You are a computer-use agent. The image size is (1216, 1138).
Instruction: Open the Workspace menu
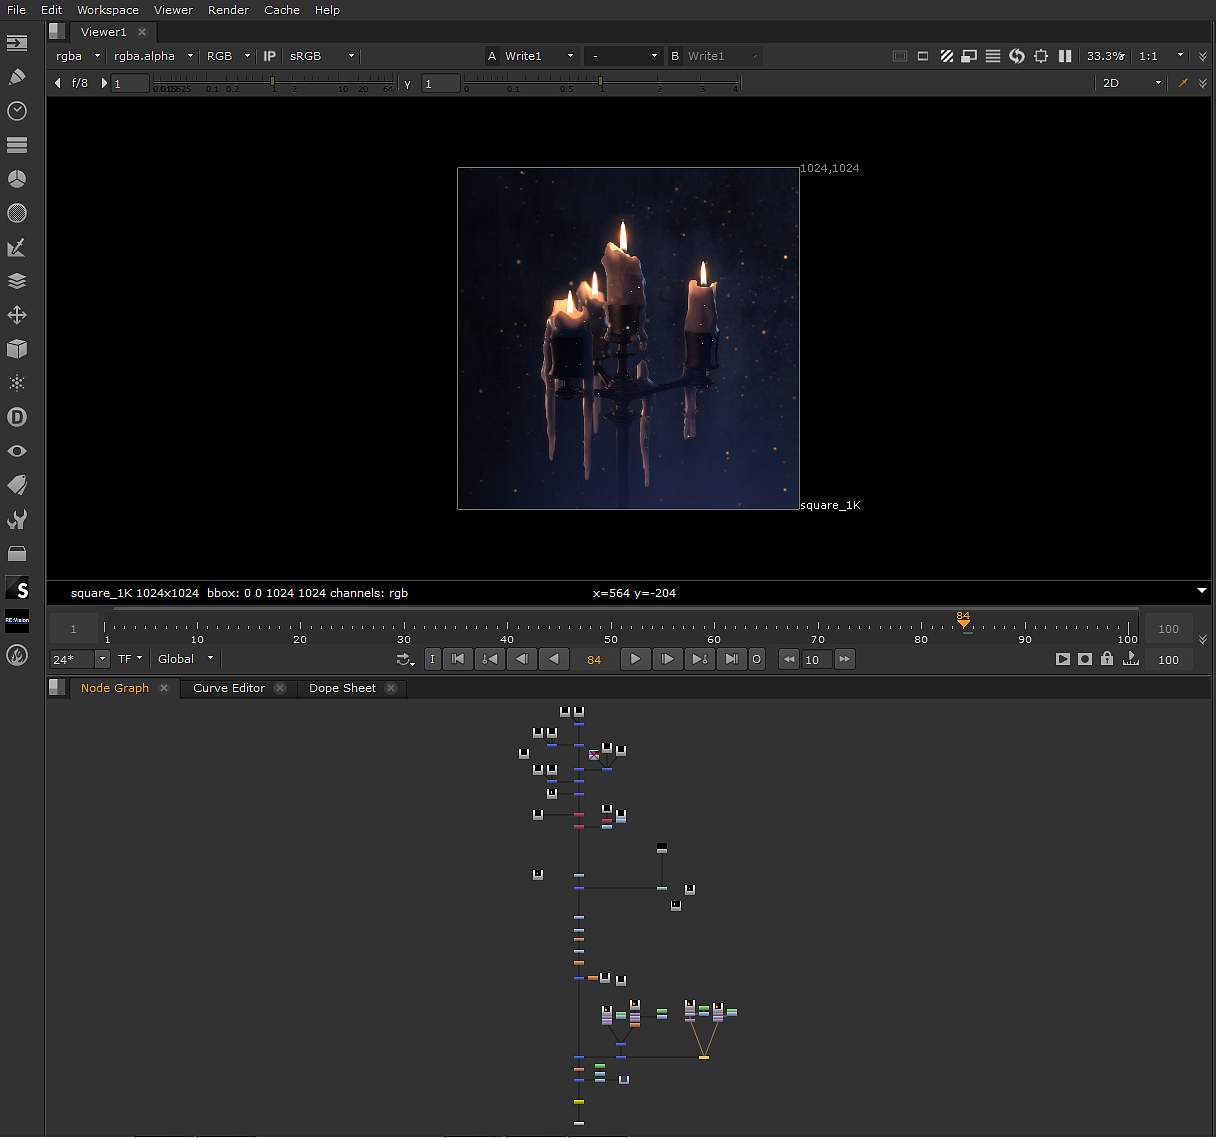point(108,10)
